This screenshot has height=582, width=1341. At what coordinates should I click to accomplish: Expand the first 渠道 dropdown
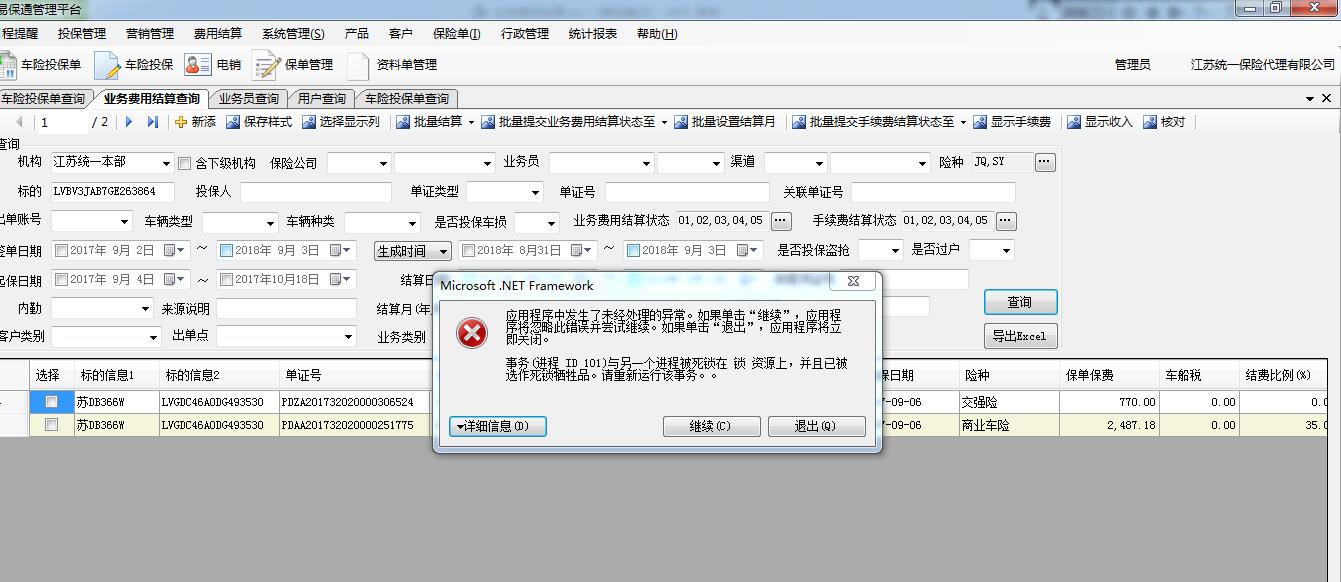[820, 163]
